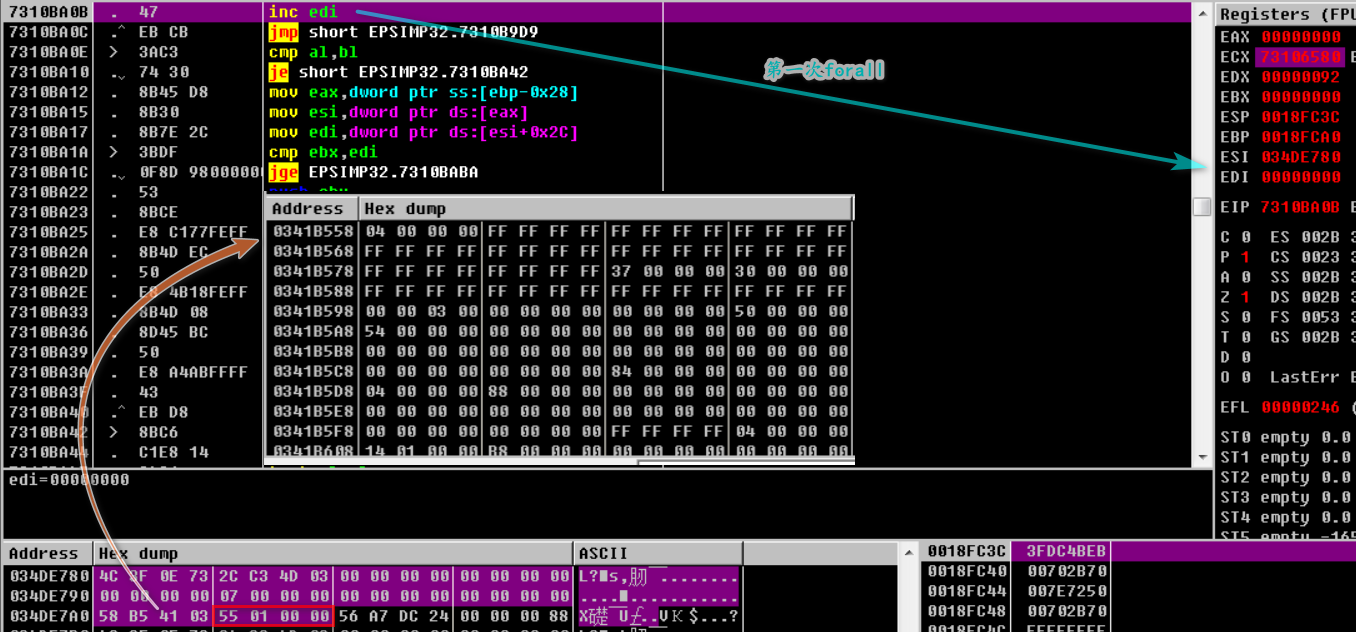Screen dimensions: 1356x632
Task: Toggle the Z flag value
Action: coord(1245,297)
